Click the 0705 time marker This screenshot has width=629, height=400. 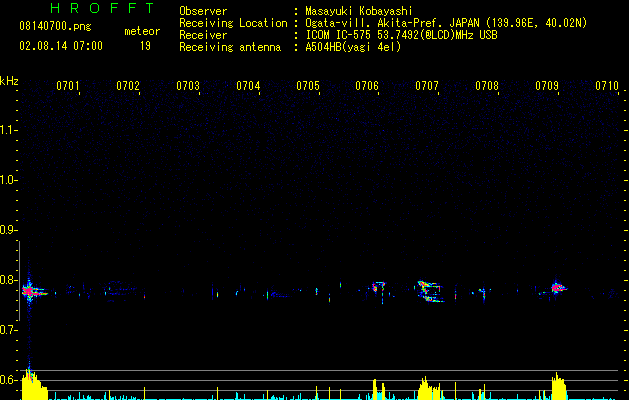pos(308,86)
